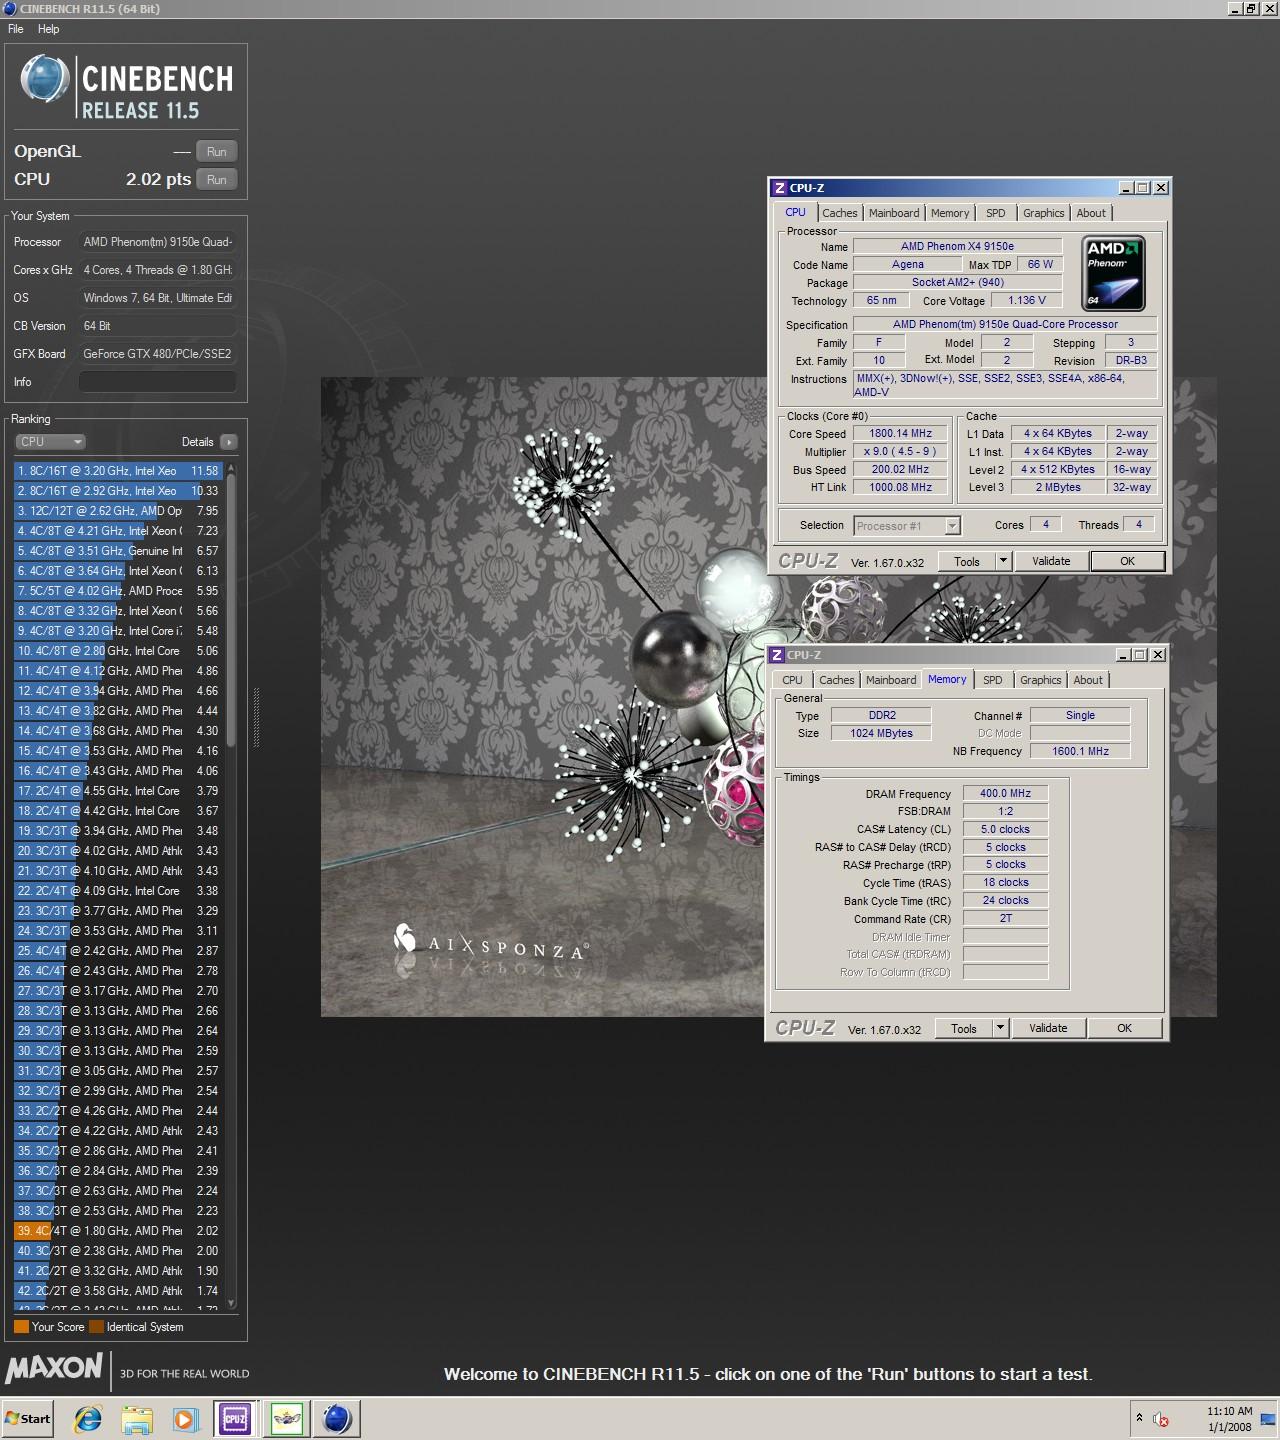
Task: Select ranking entry 17 2C/4T at 4.55 GHz
Action: tap(118, 790)
